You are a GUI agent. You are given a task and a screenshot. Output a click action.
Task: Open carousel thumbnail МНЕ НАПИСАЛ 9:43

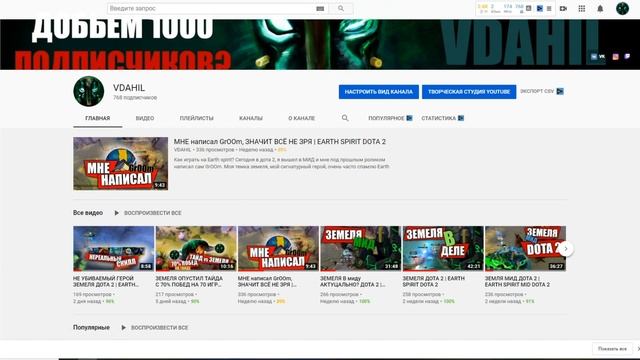[x=278, y=249]
